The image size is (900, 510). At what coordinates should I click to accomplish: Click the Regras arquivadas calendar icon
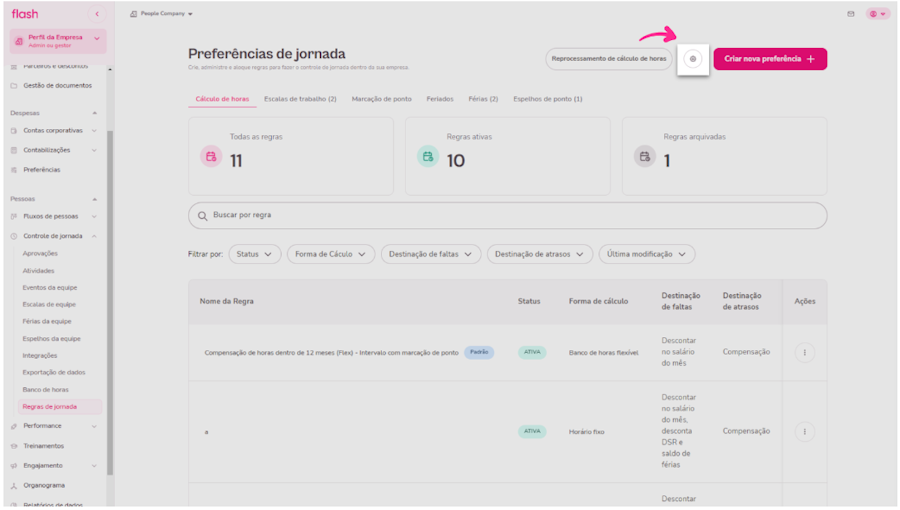click(x=645, y=156)
